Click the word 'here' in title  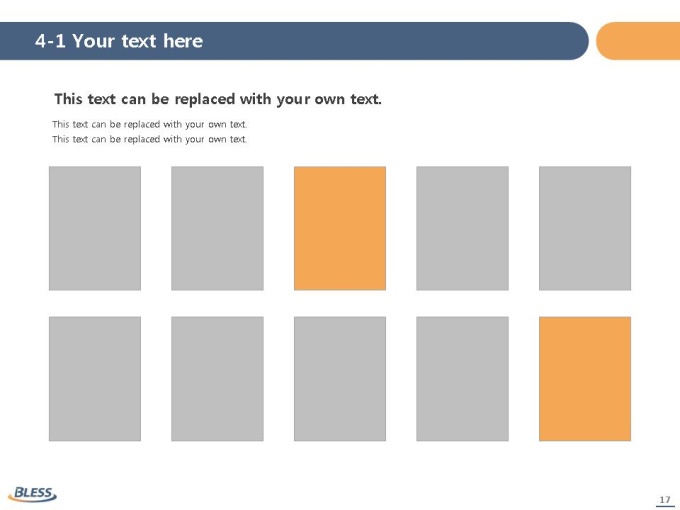183,41
